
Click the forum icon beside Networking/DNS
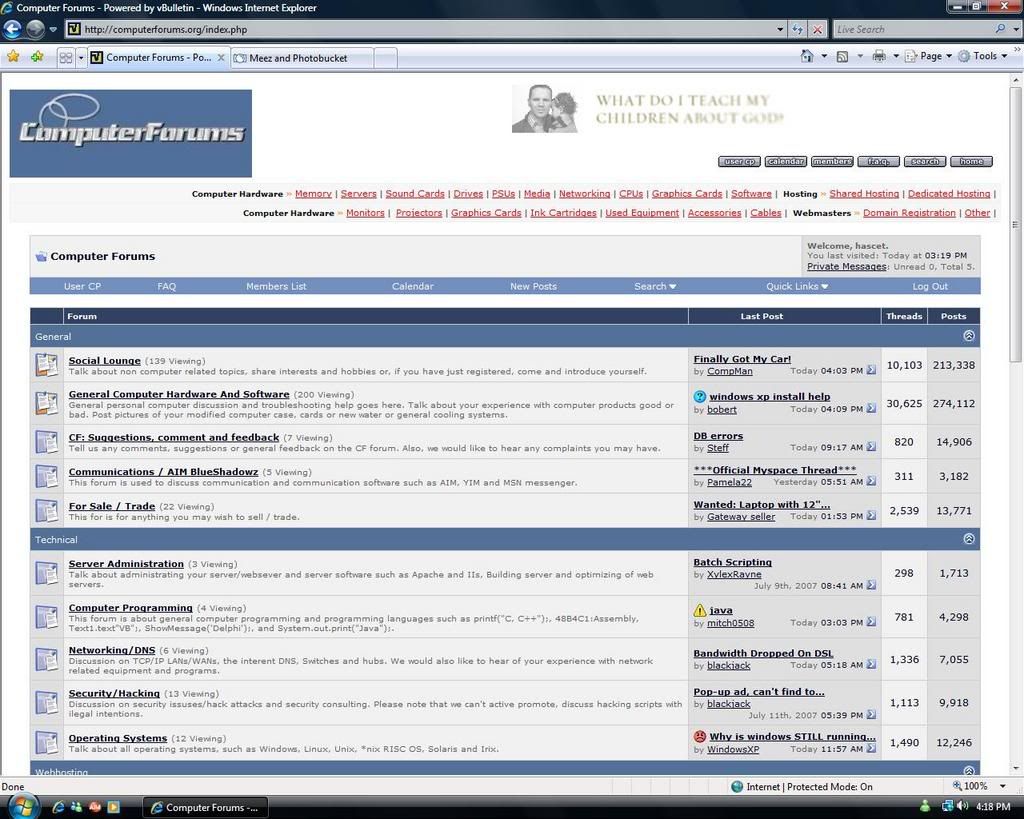tap(47, 660)
